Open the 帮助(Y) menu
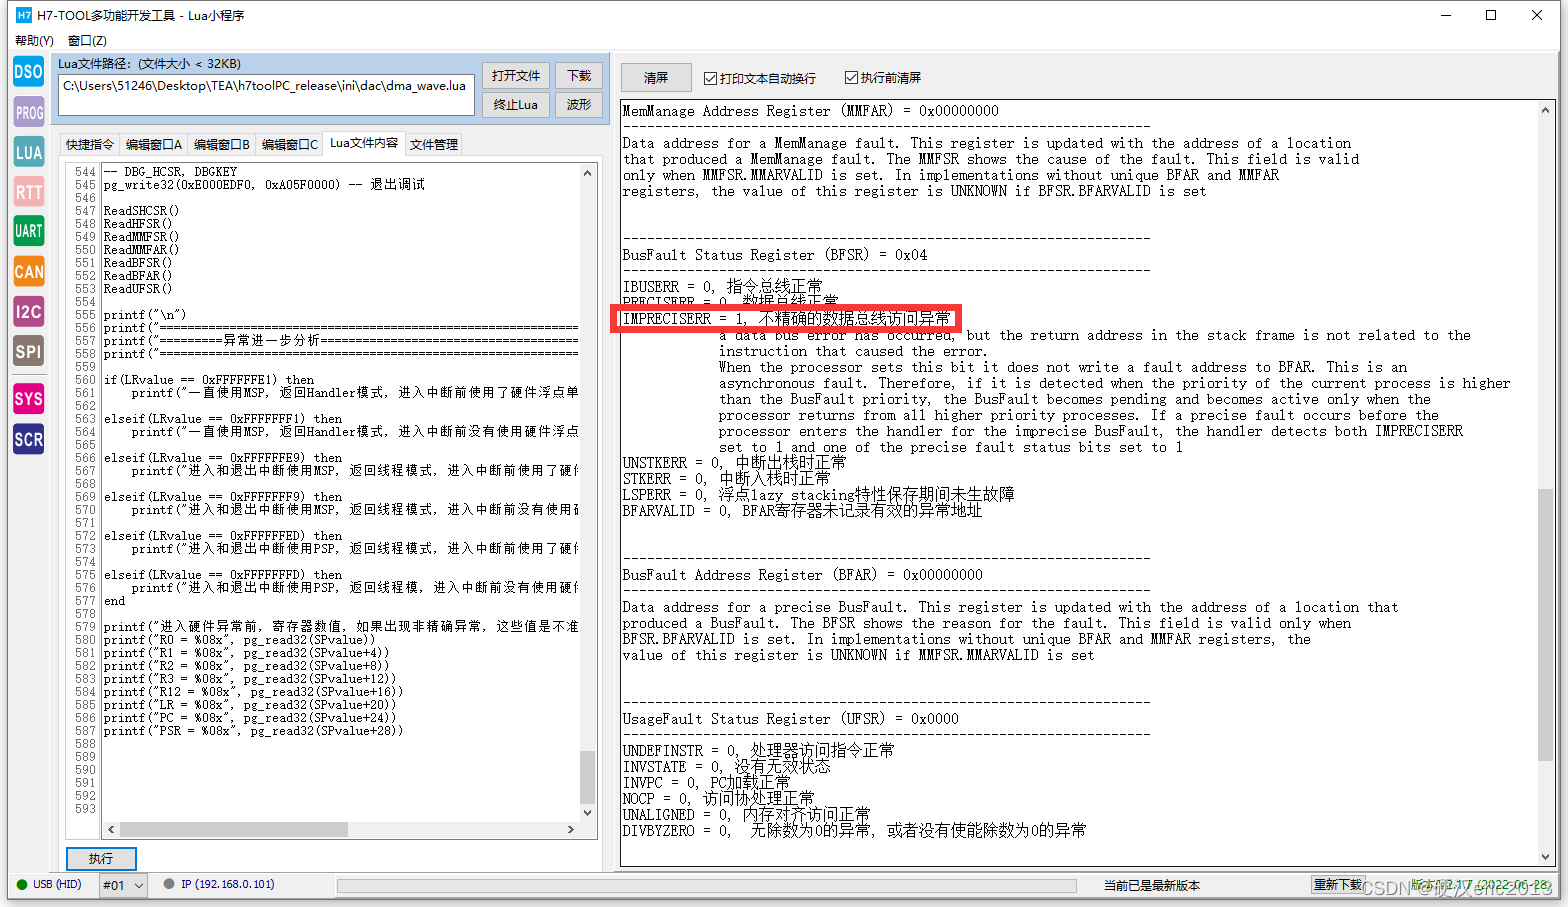This screenshot has height=907, width=1568. pyautogui.click(x=34, y=40)
